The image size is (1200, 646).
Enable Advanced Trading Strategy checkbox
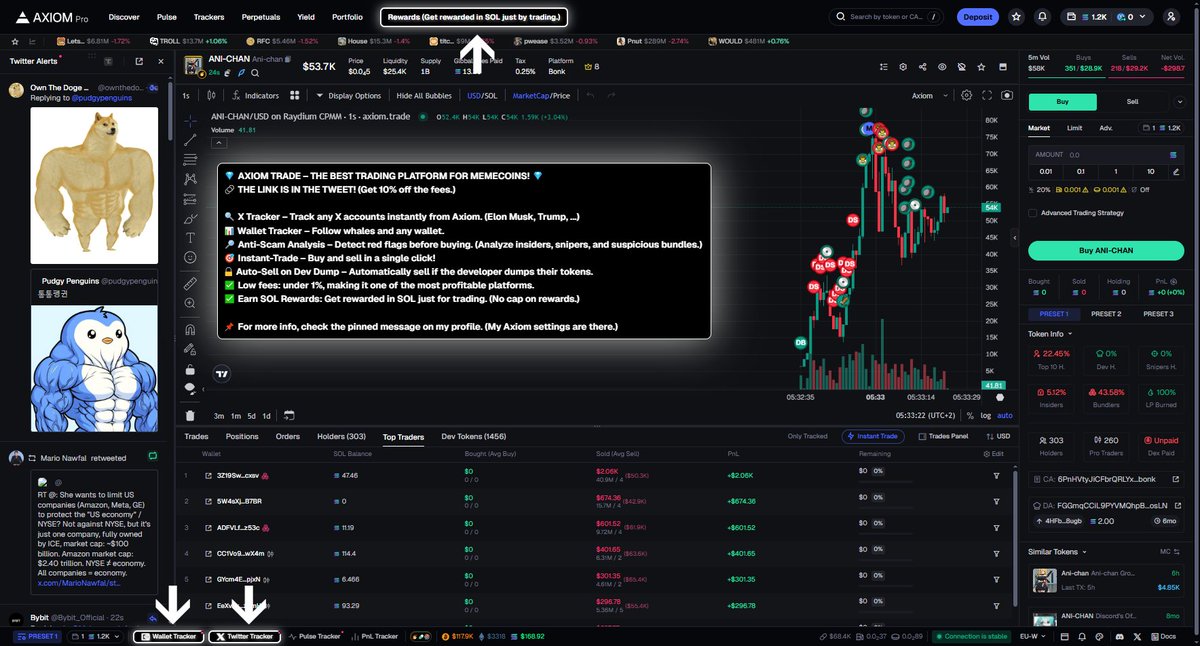tap(1033, 212)
